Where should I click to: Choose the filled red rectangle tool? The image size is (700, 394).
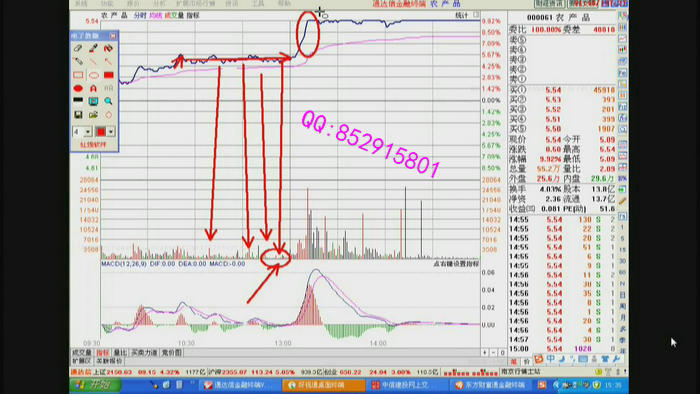108,75
